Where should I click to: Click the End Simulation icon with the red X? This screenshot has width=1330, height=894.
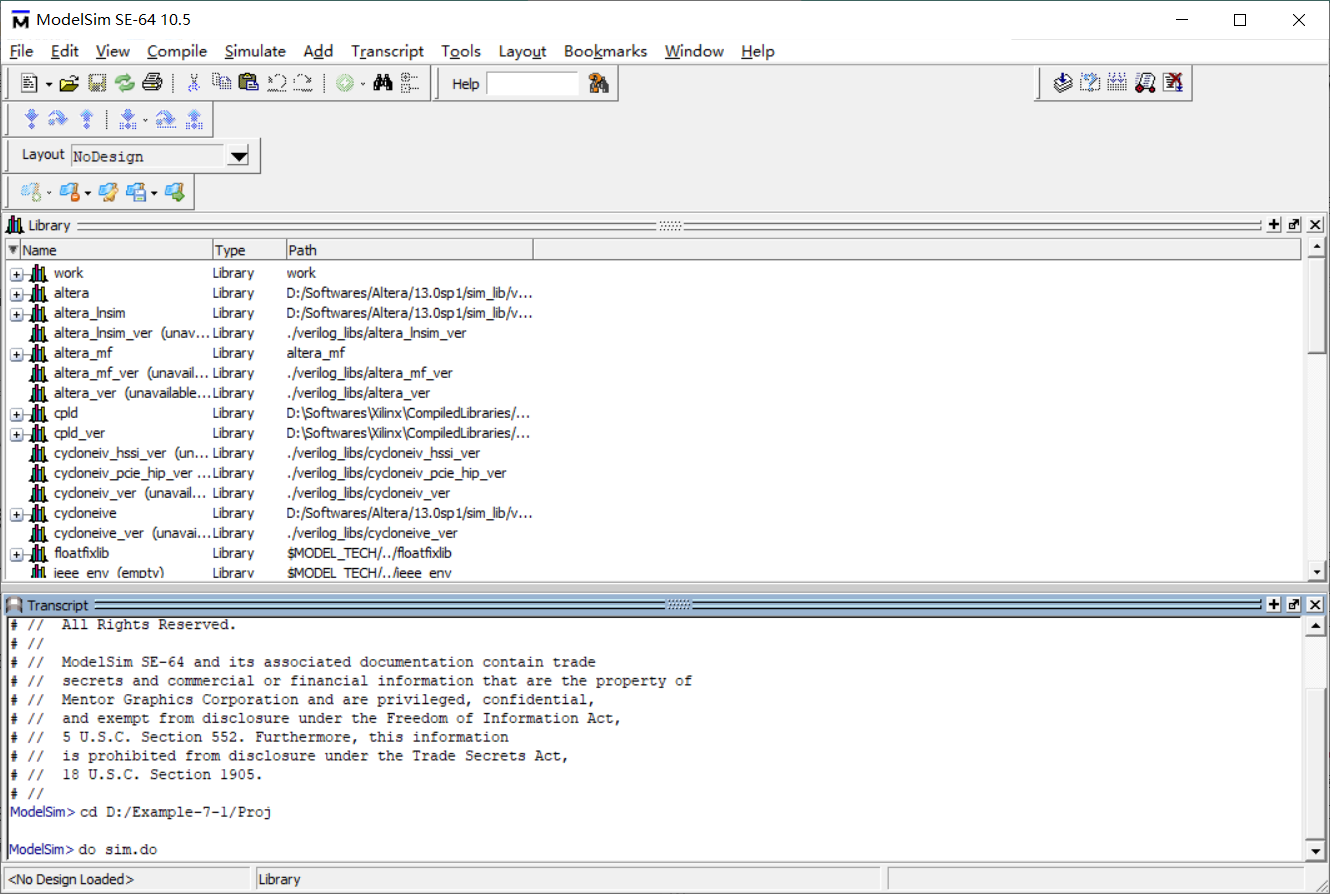point(1172,83)
